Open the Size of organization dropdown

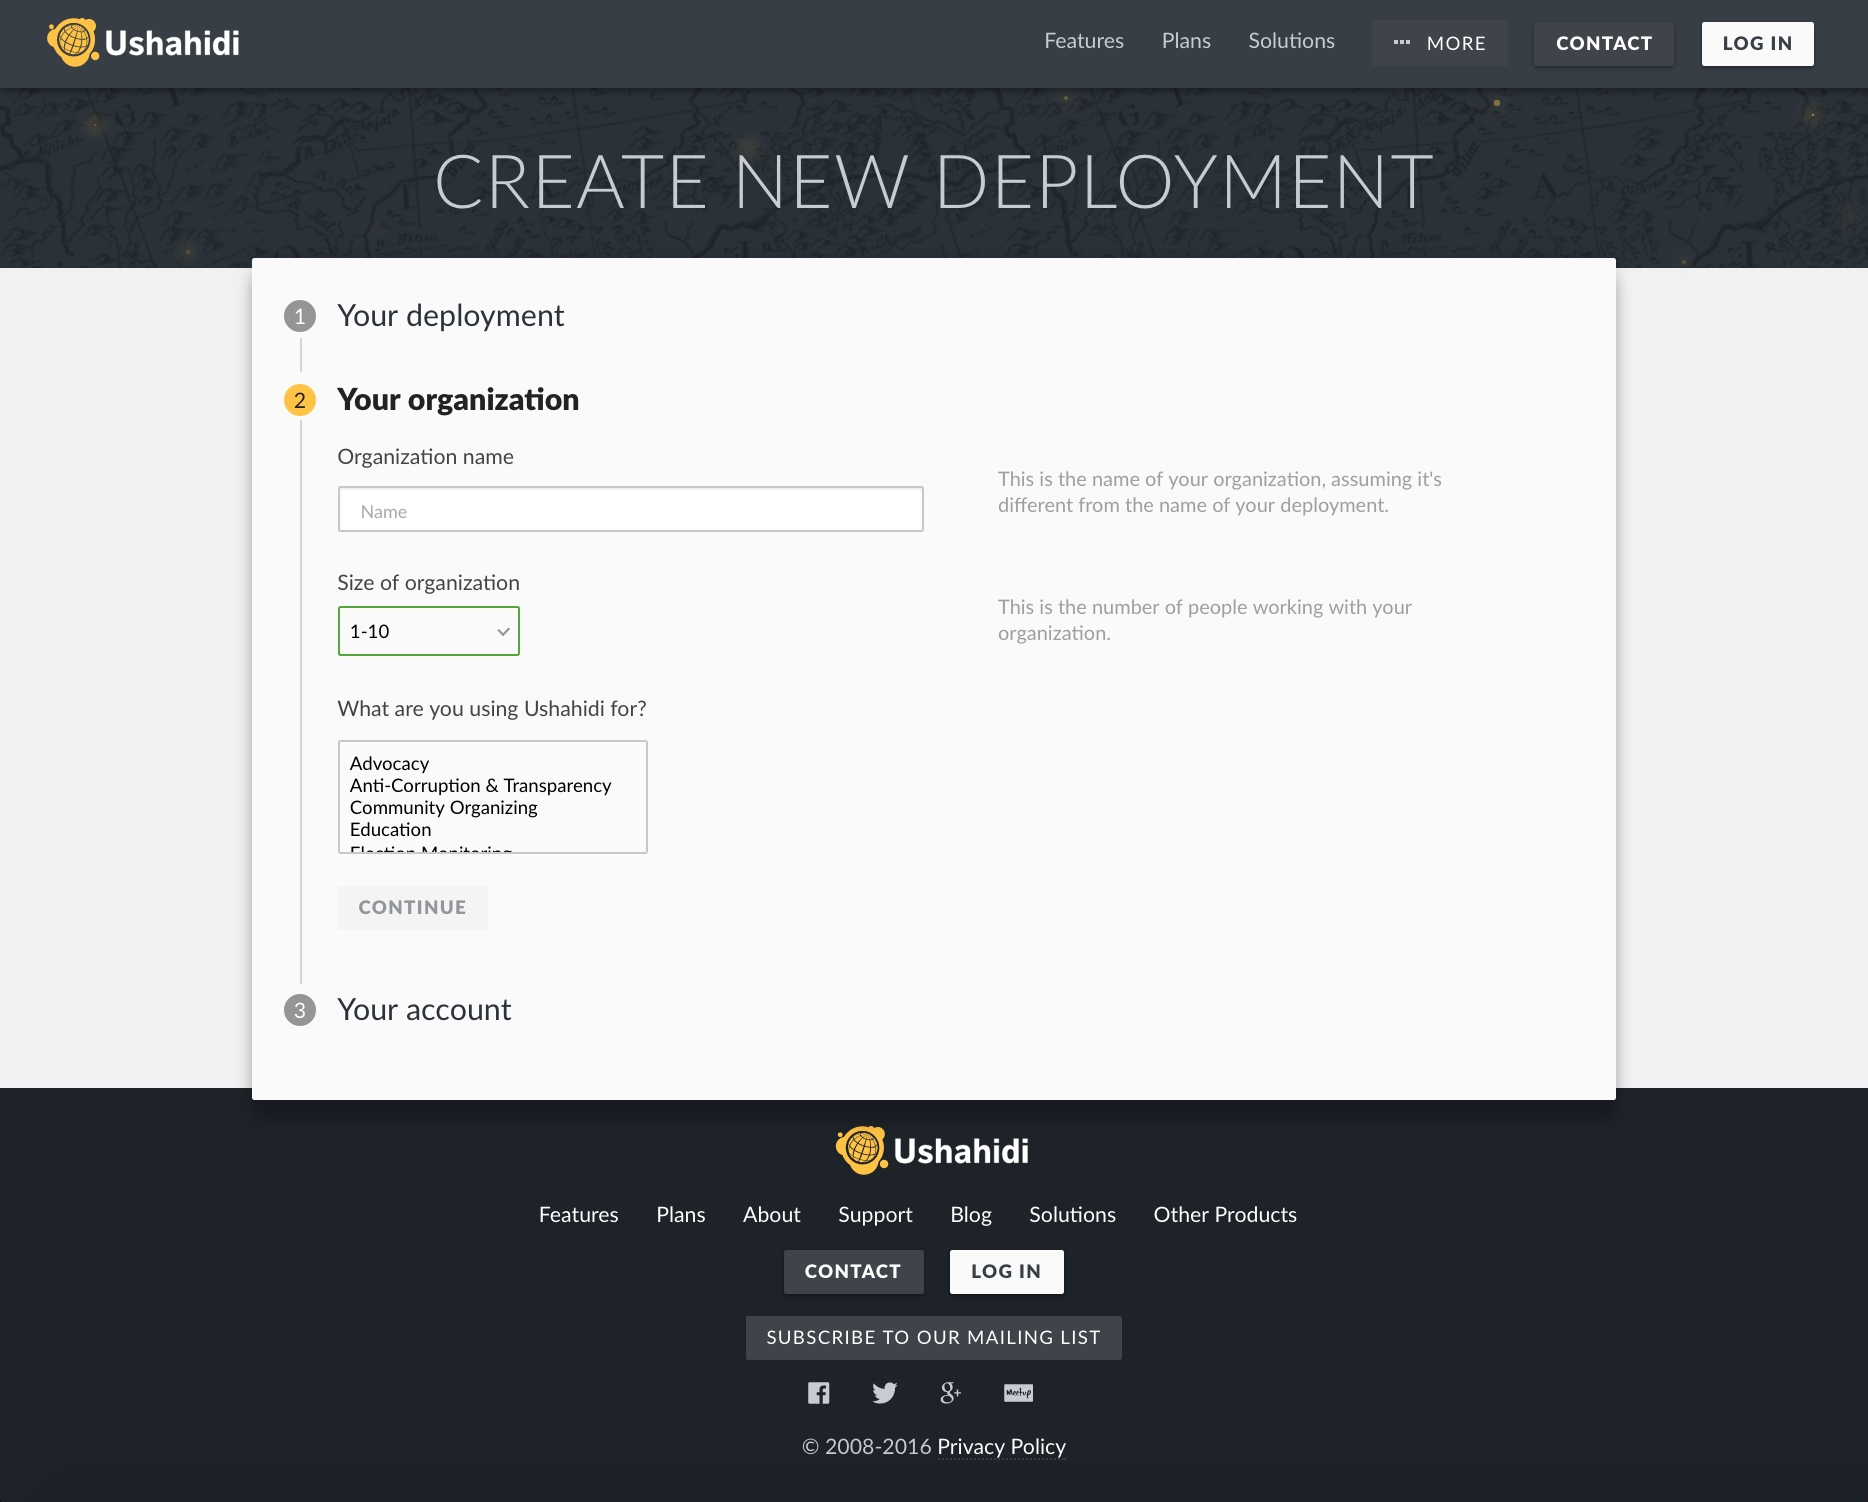428,631
